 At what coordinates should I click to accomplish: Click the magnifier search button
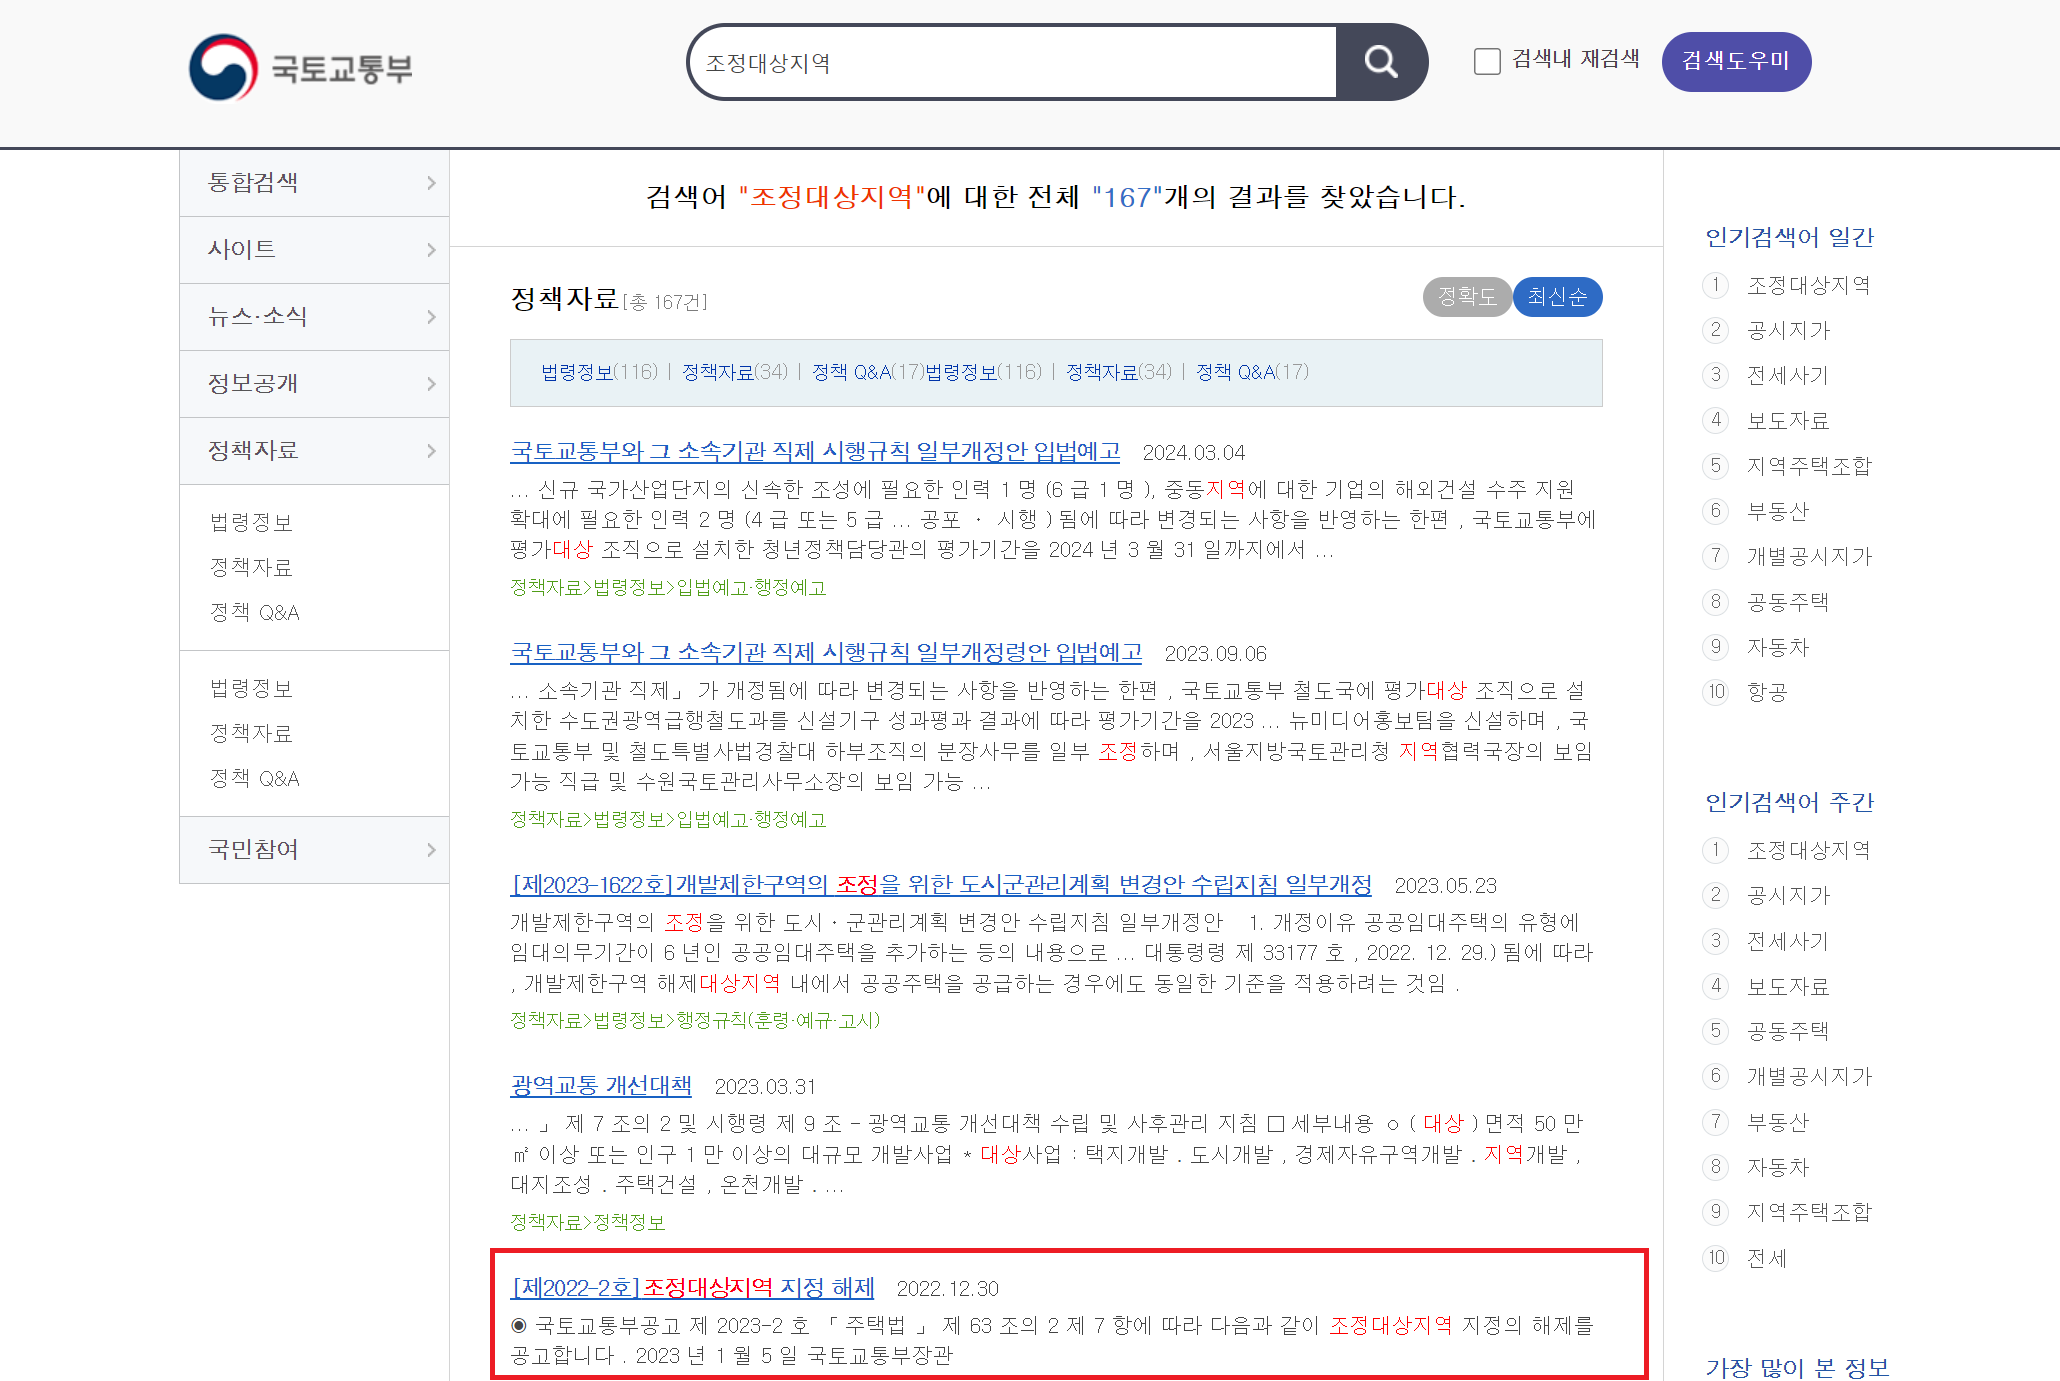pyautogui.click(x=1380, y=62)
